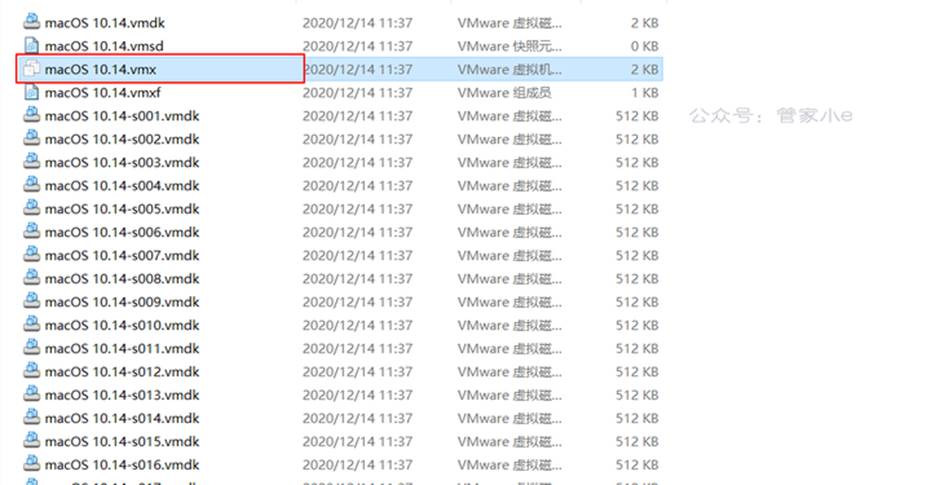The width and height of the screenshot is (931, 485).
Task: Click the macOS 10.14.vmsd file name
Action: click(x=104, y=46)
